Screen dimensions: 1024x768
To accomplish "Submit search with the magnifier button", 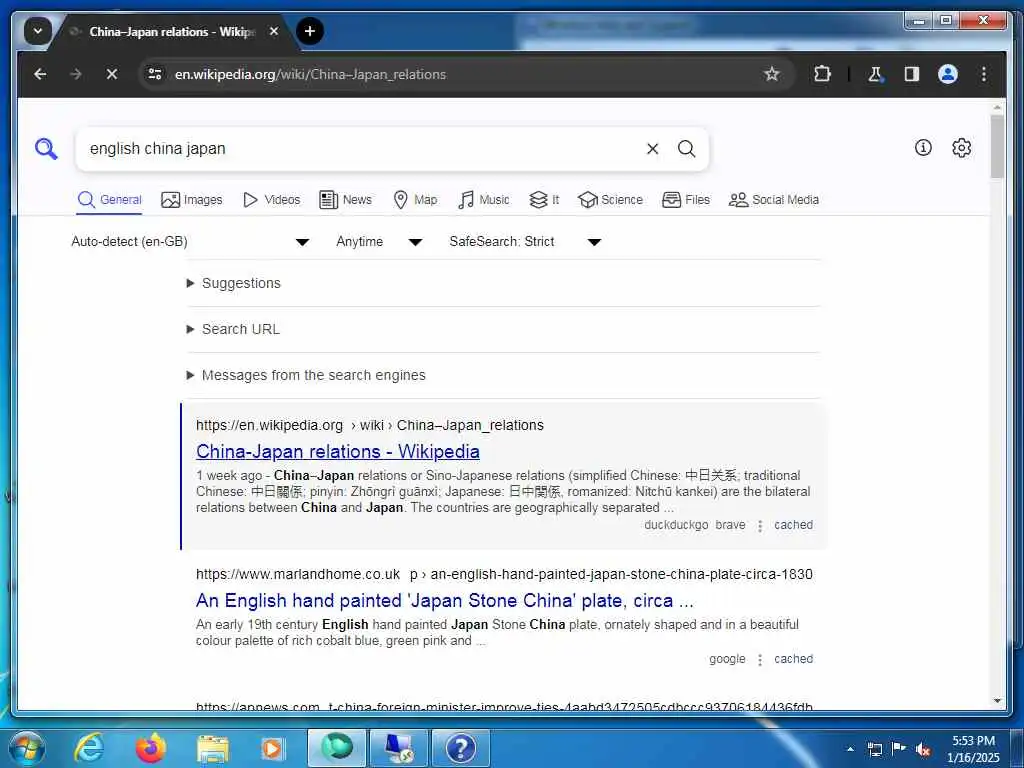I will coord(686,149).
